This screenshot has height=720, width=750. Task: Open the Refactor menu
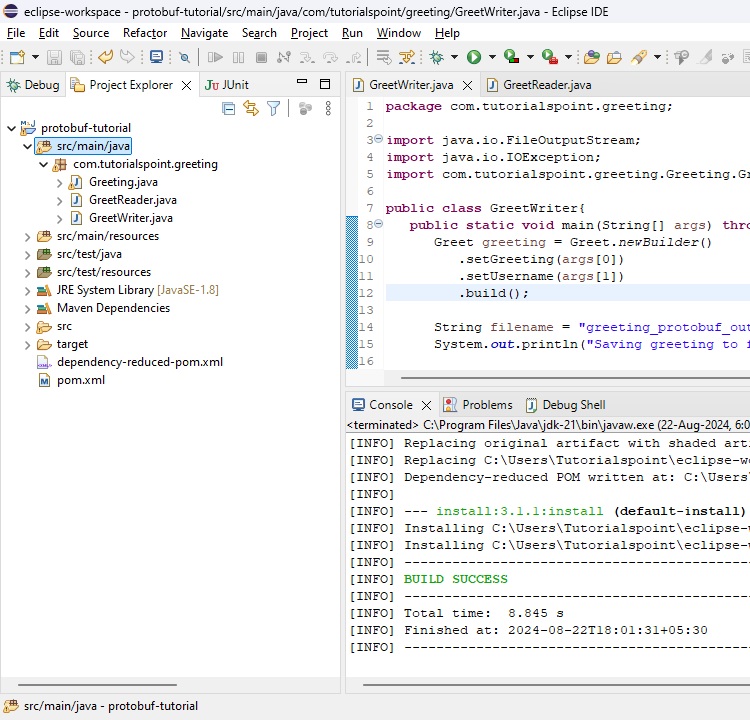pyautogui.click(x=145, y=33)
